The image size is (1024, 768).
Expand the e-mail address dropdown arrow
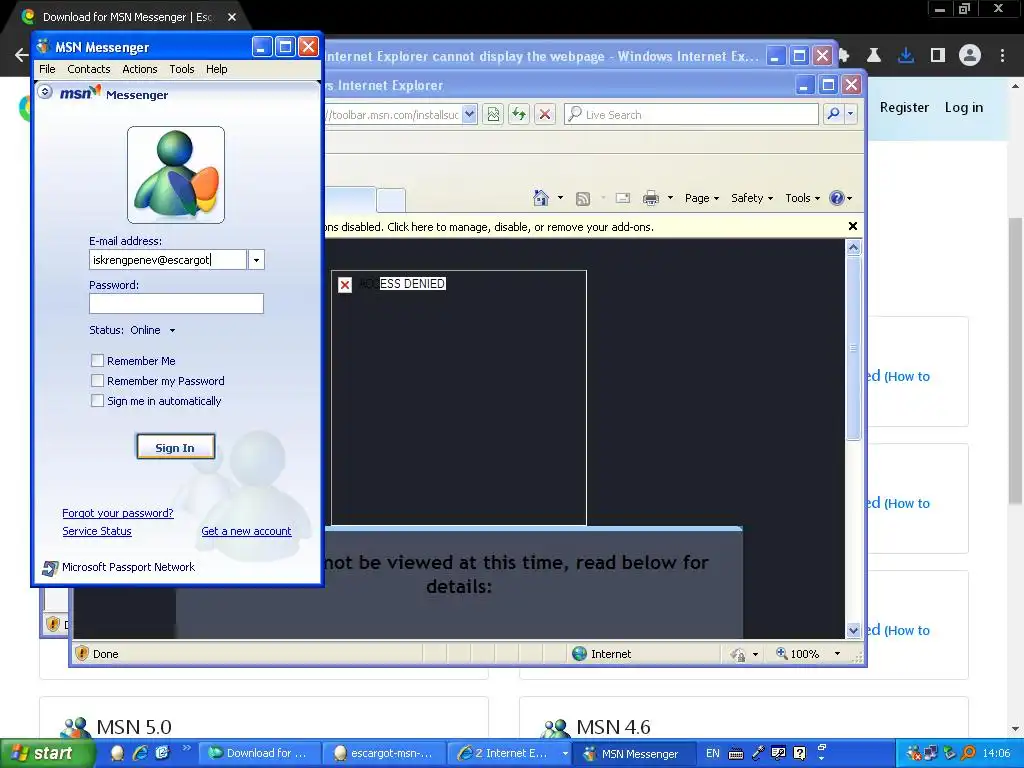pos(256,260)
